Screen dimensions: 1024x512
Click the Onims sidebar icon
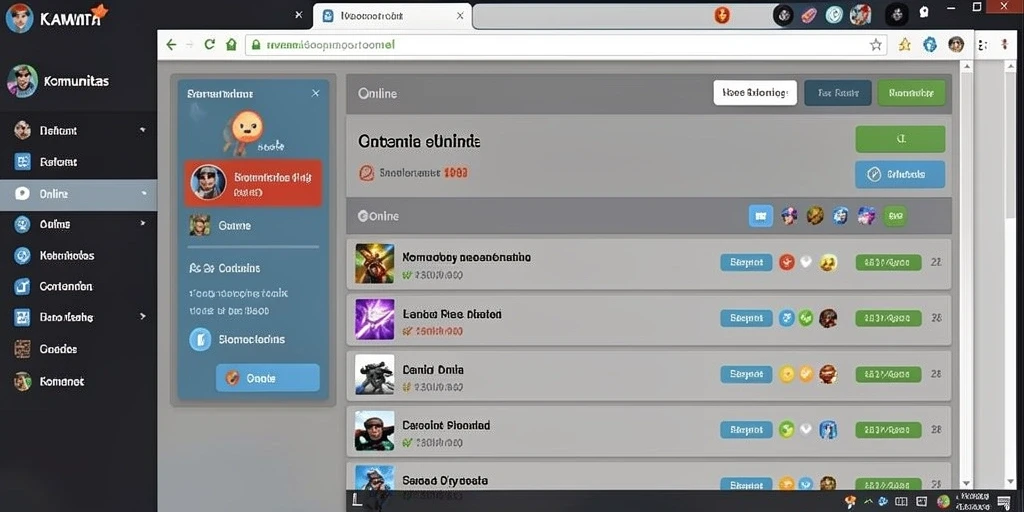point(22,225)
